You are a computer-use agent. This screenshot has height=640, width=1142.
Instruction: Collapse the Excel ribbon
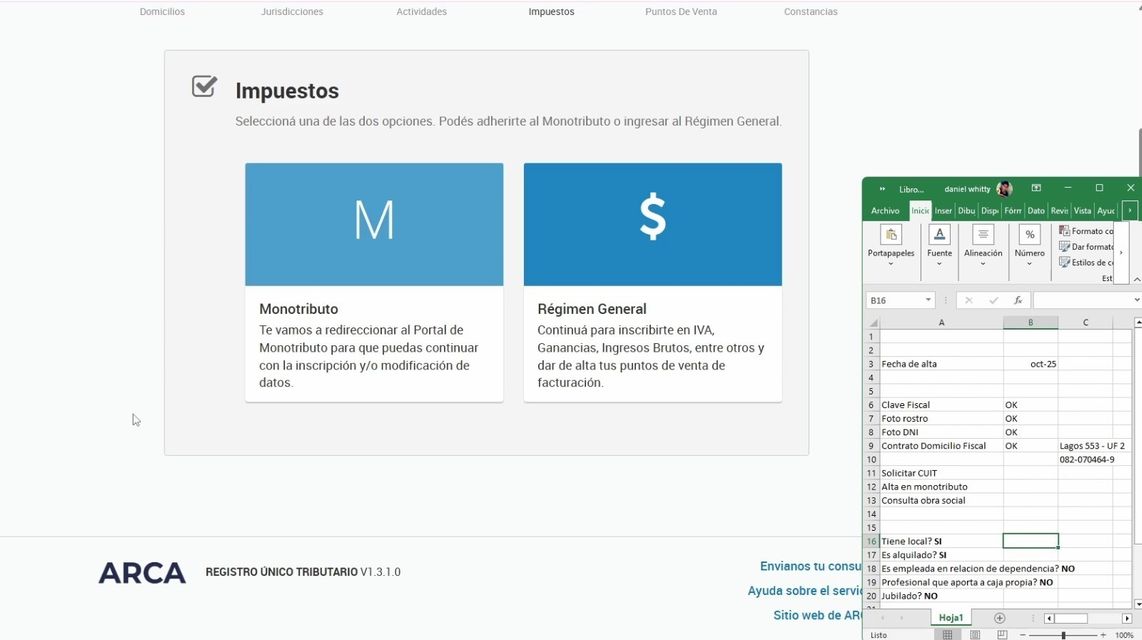click(x=1136, y=279)
